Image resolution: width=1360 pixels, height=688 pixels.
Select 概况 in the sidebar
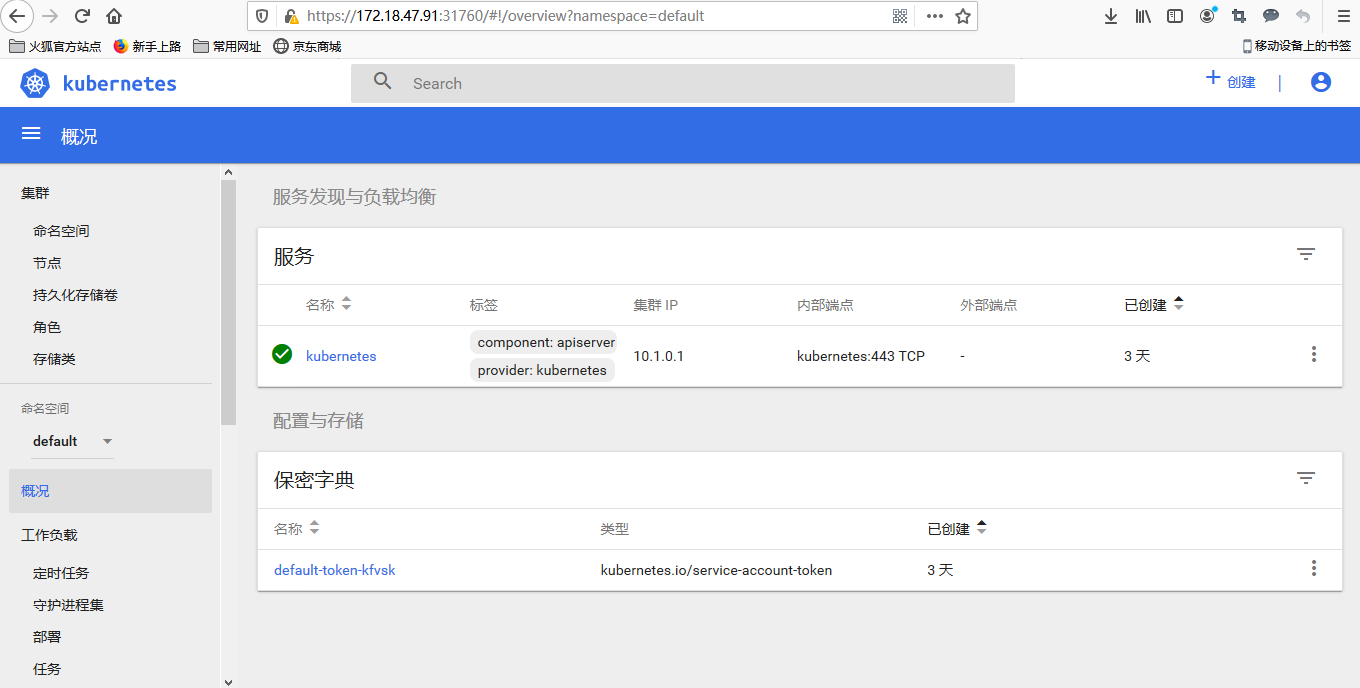110,491
